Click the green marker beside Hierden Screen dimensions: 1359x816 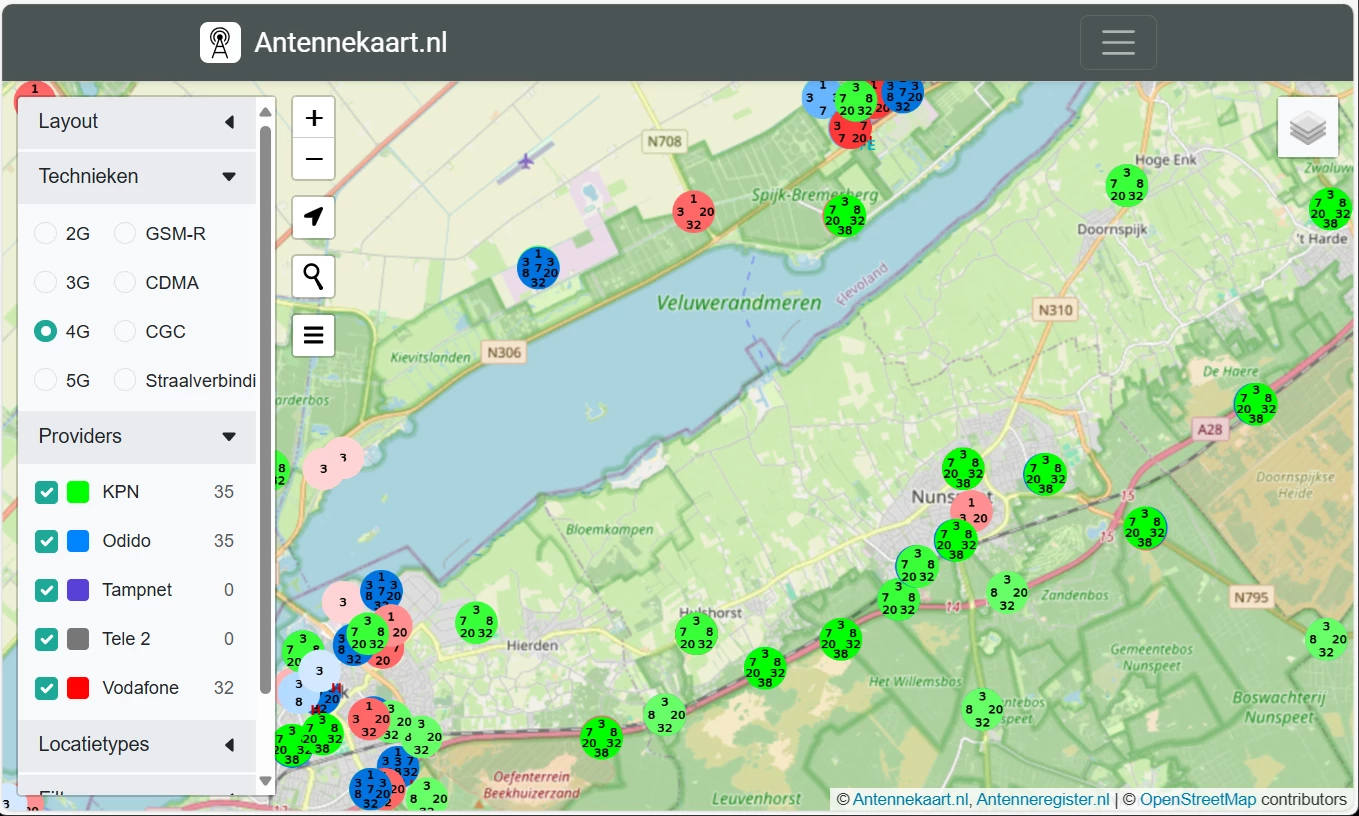[x=476, y=622]
